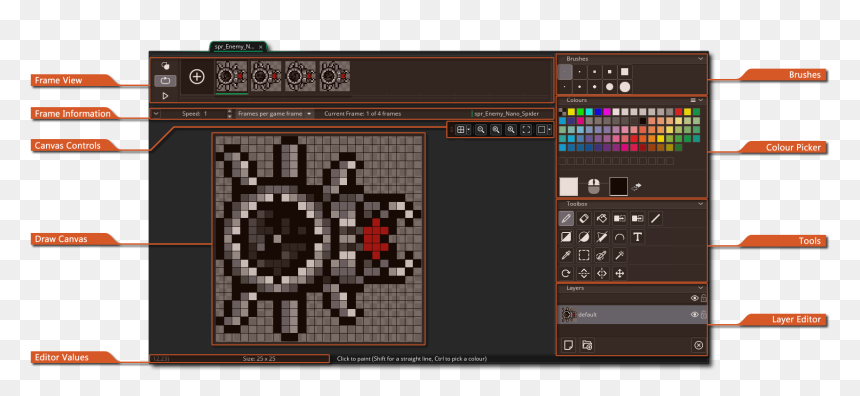Collapse the Toolbox panel
The width and height of the screenshot is (860, 396).
point(700,203)
